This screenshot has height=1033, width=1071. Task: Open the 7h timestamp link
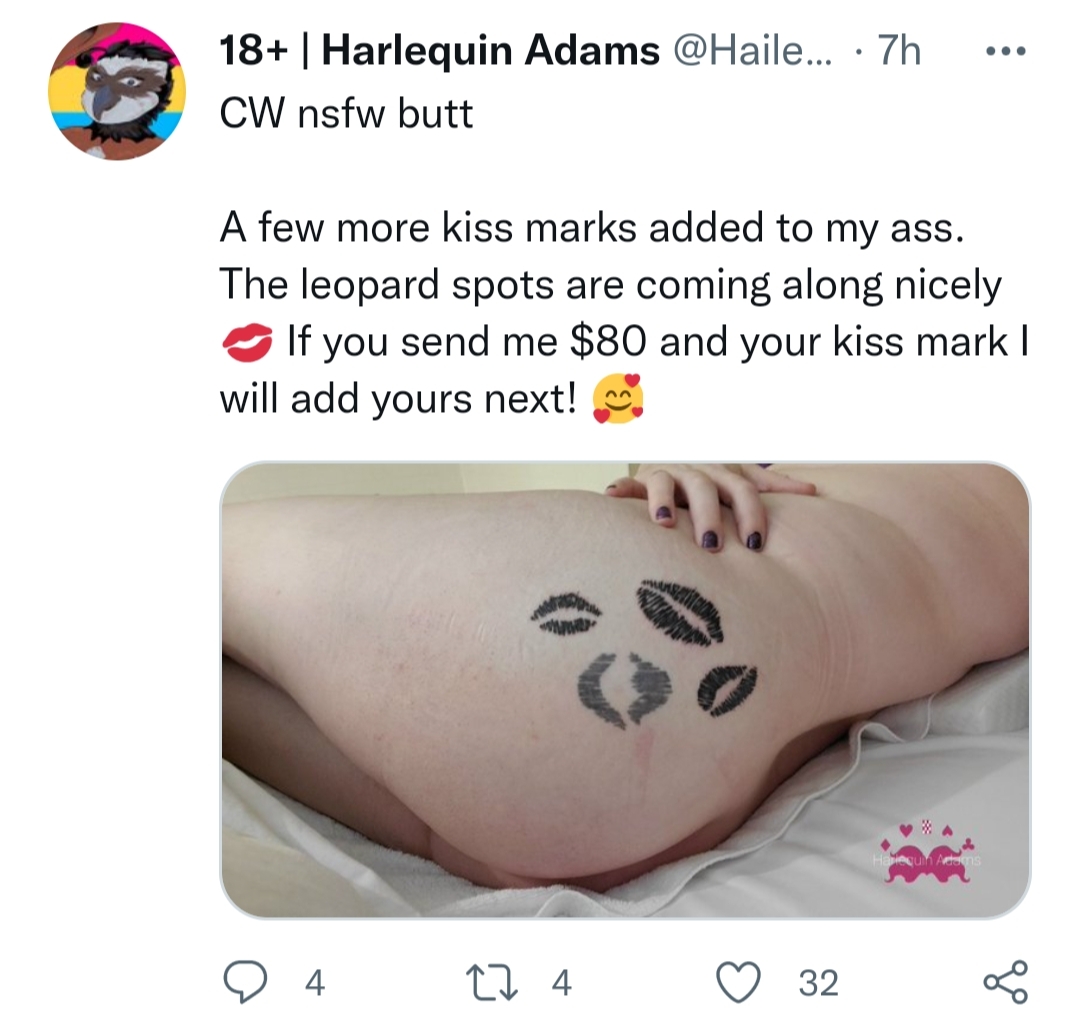coord(899,51)
